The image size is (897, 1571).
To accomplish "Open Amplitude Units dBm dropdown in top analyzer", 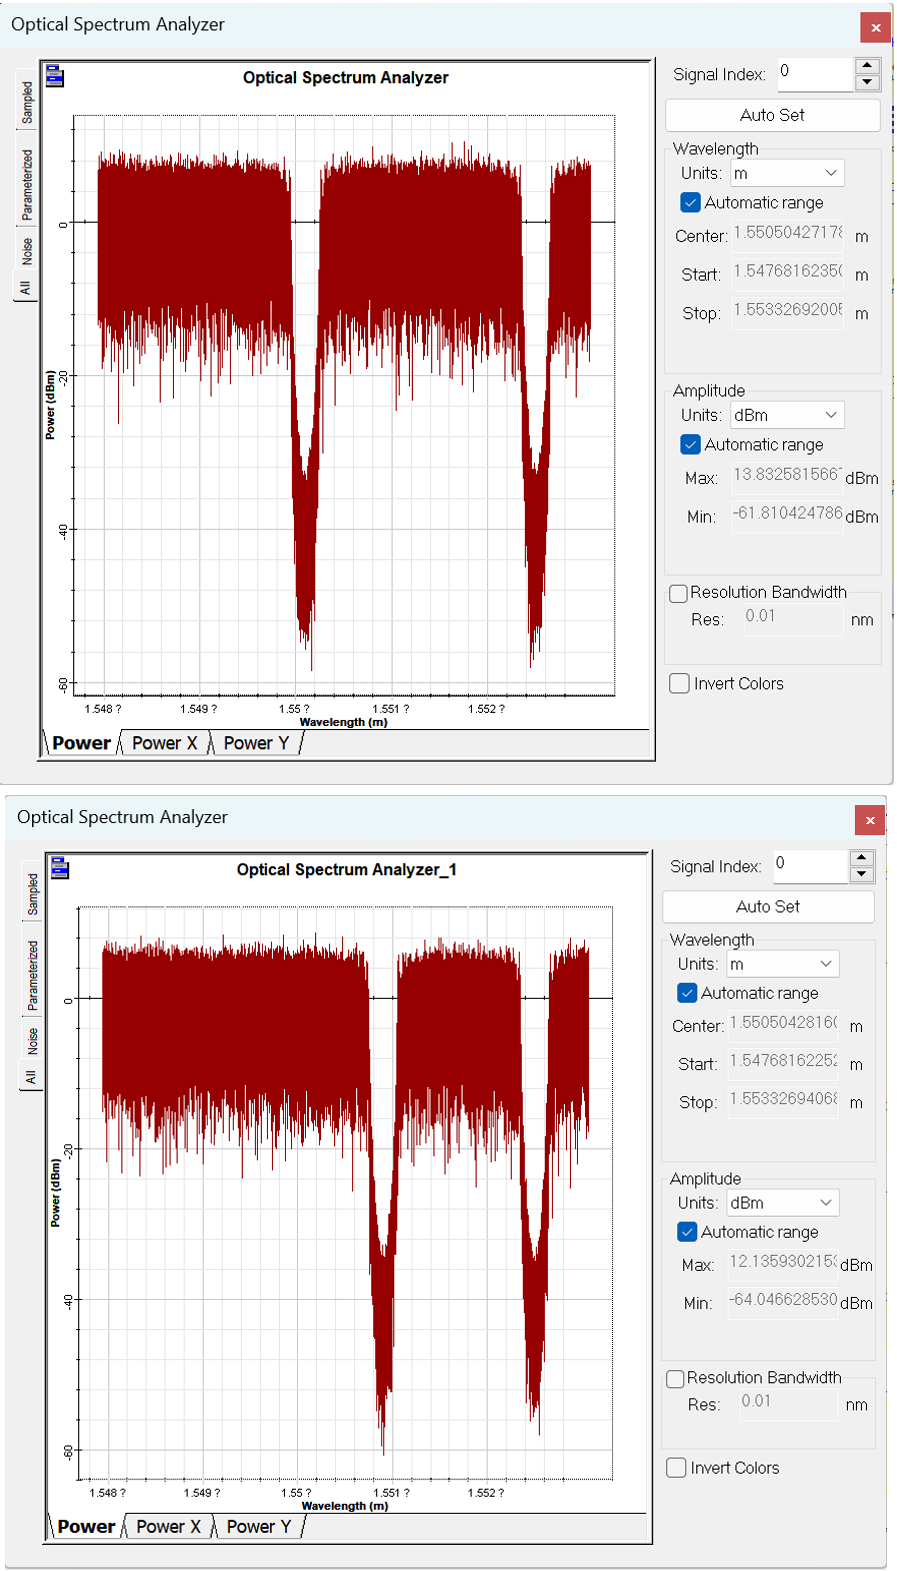I will click(x=787, y=415).
